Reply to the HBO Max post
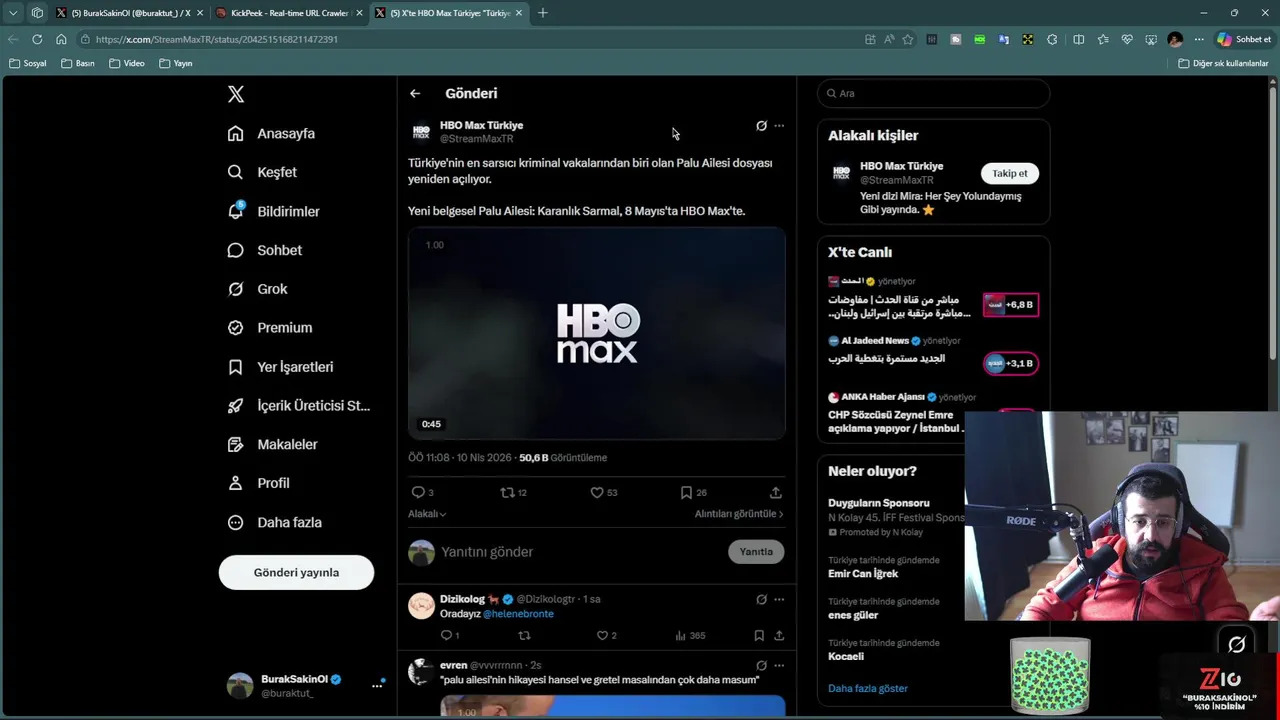This screenshot has height=720, width=1280. [x=422, y=492]
